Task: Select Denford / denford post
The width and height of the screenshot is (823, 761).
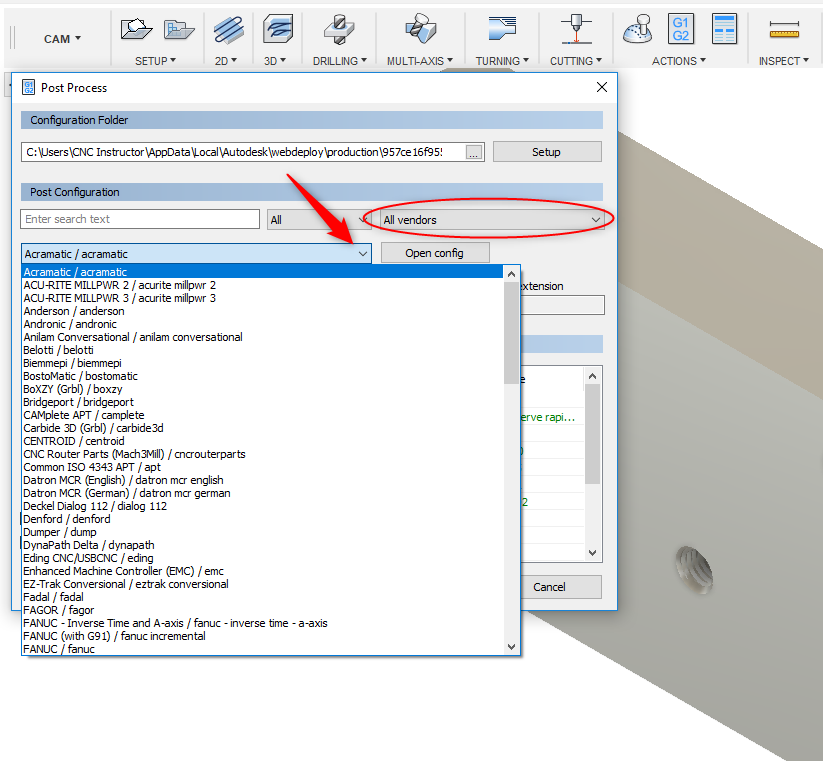Action: click(262, 519)
